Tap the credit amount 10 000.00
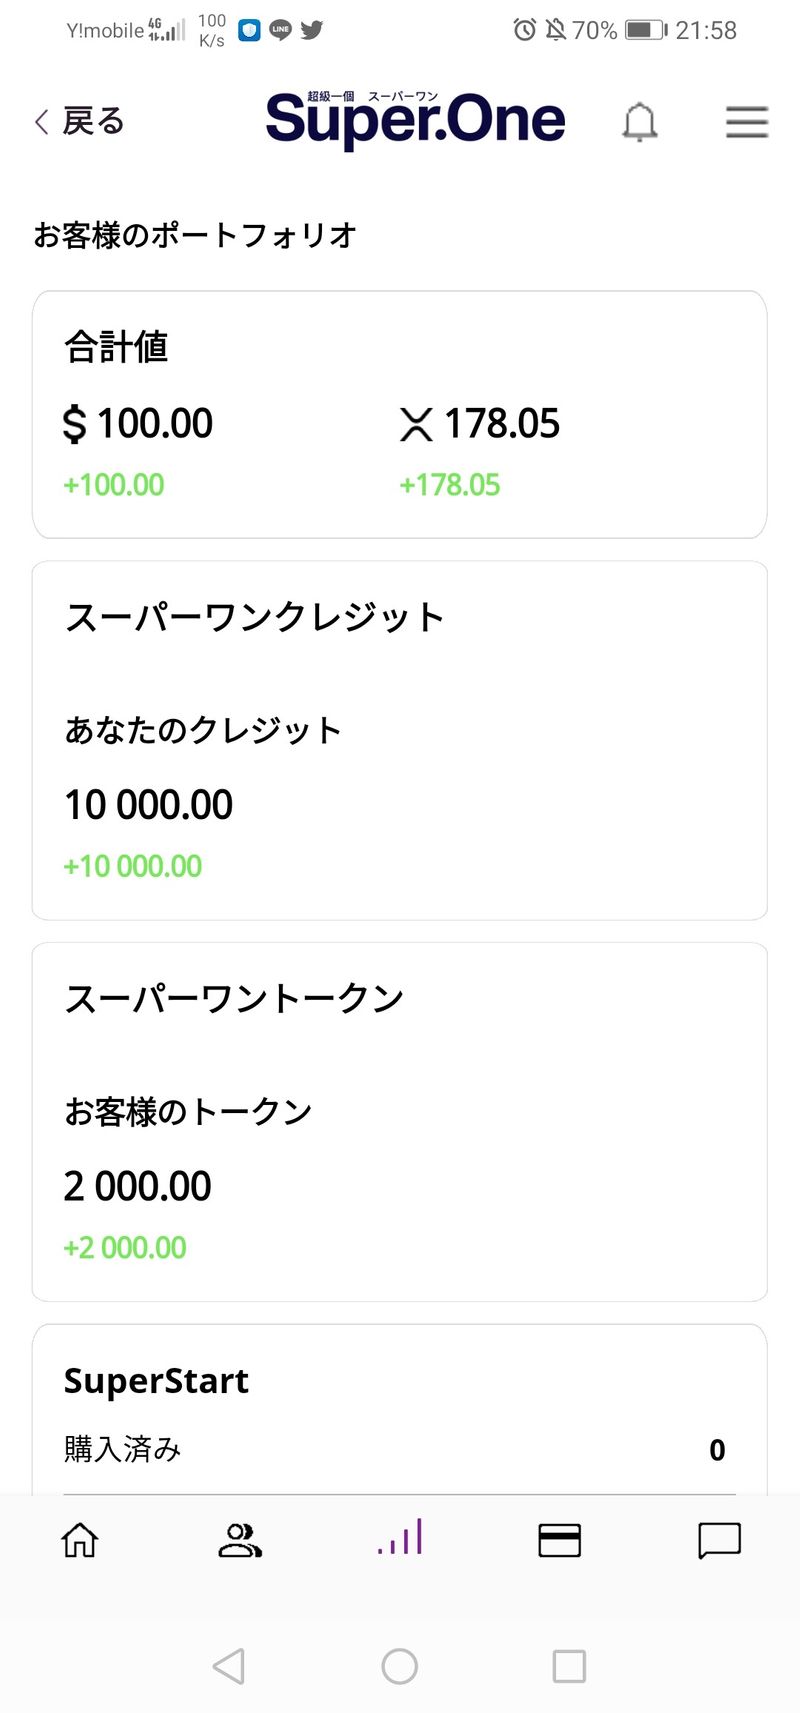Screen dimensions: 800x1713 pos(149,805)
